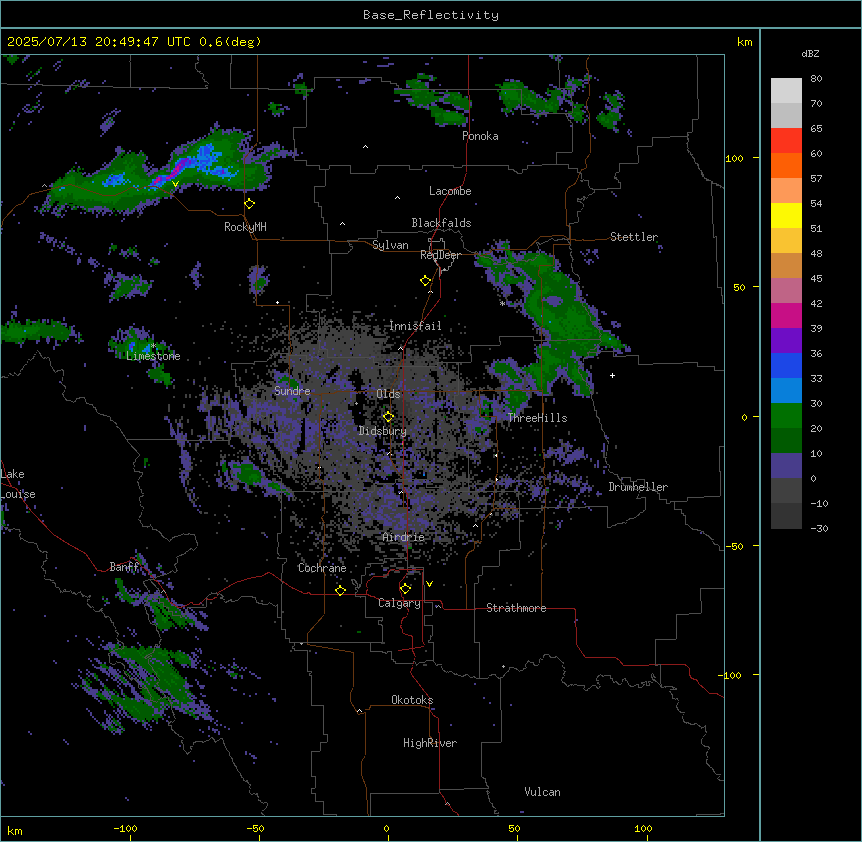Select the magenta swatch in the dBZ legend
862x842 pixels.
(786, 315)
